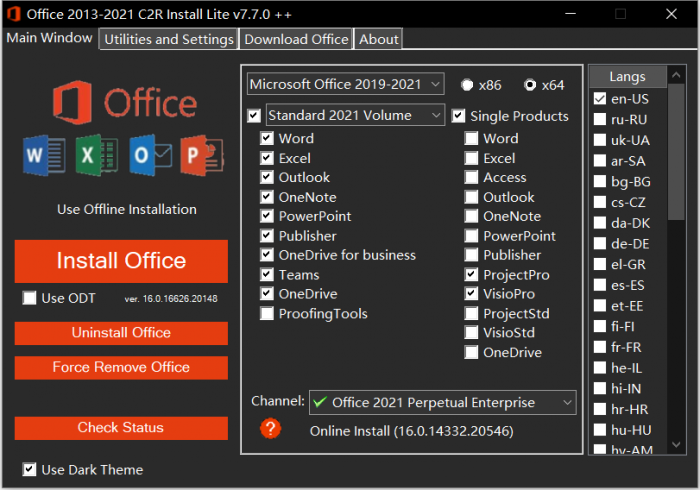Uncheck the VisioPro checkbox
The height and width of the screenshot is (490, 700).
click(471, 294)
